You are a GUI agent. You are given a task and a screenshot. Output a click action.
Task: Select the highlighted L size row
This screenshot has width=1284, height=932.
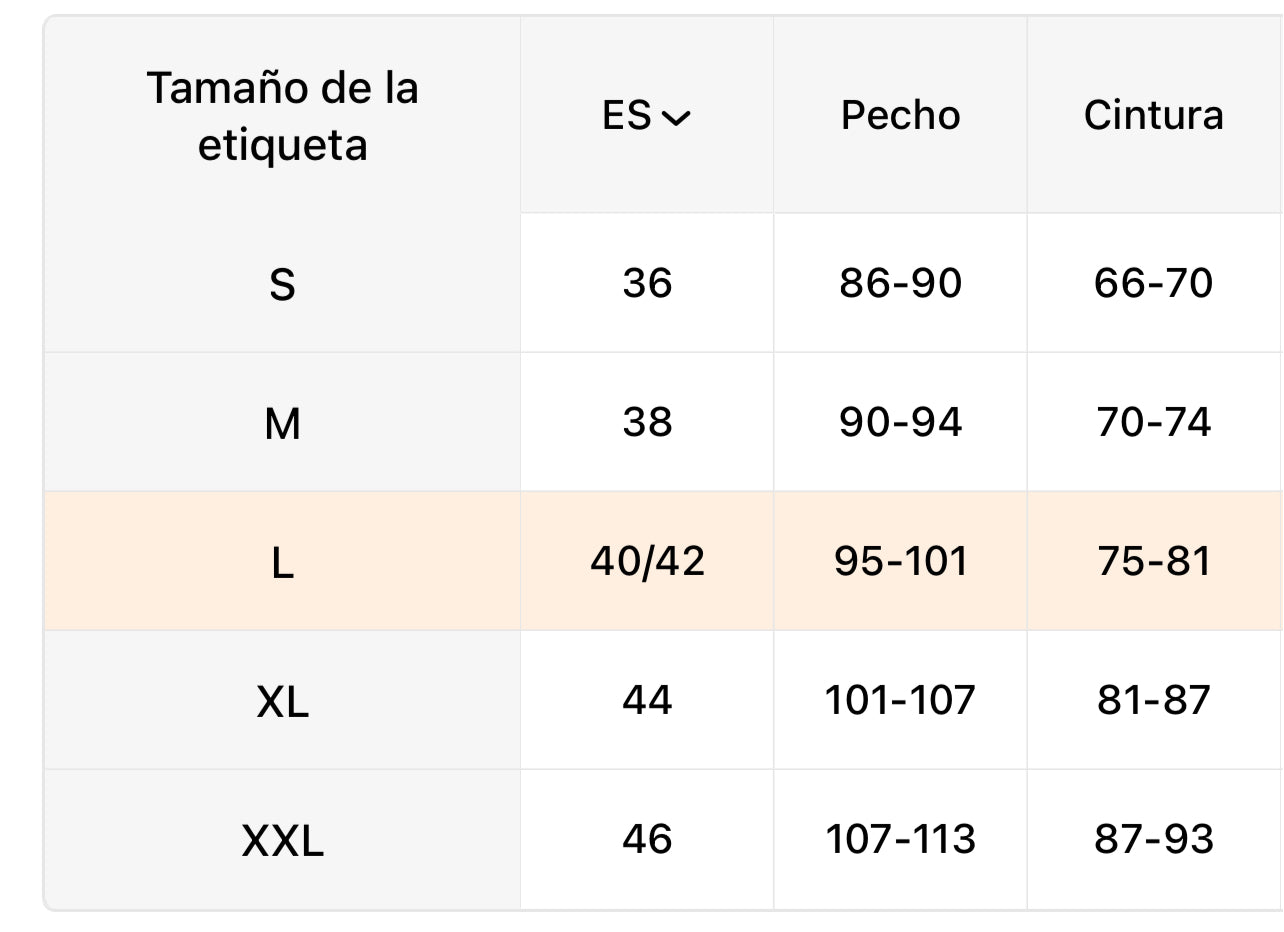pos(282,563)
